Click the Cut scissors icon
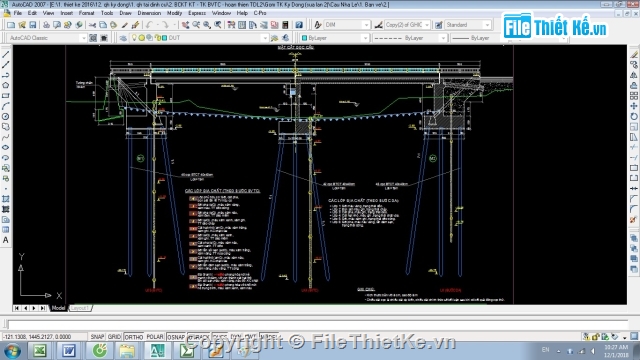This screenshot has width=640, height=360. coord(92,25)
